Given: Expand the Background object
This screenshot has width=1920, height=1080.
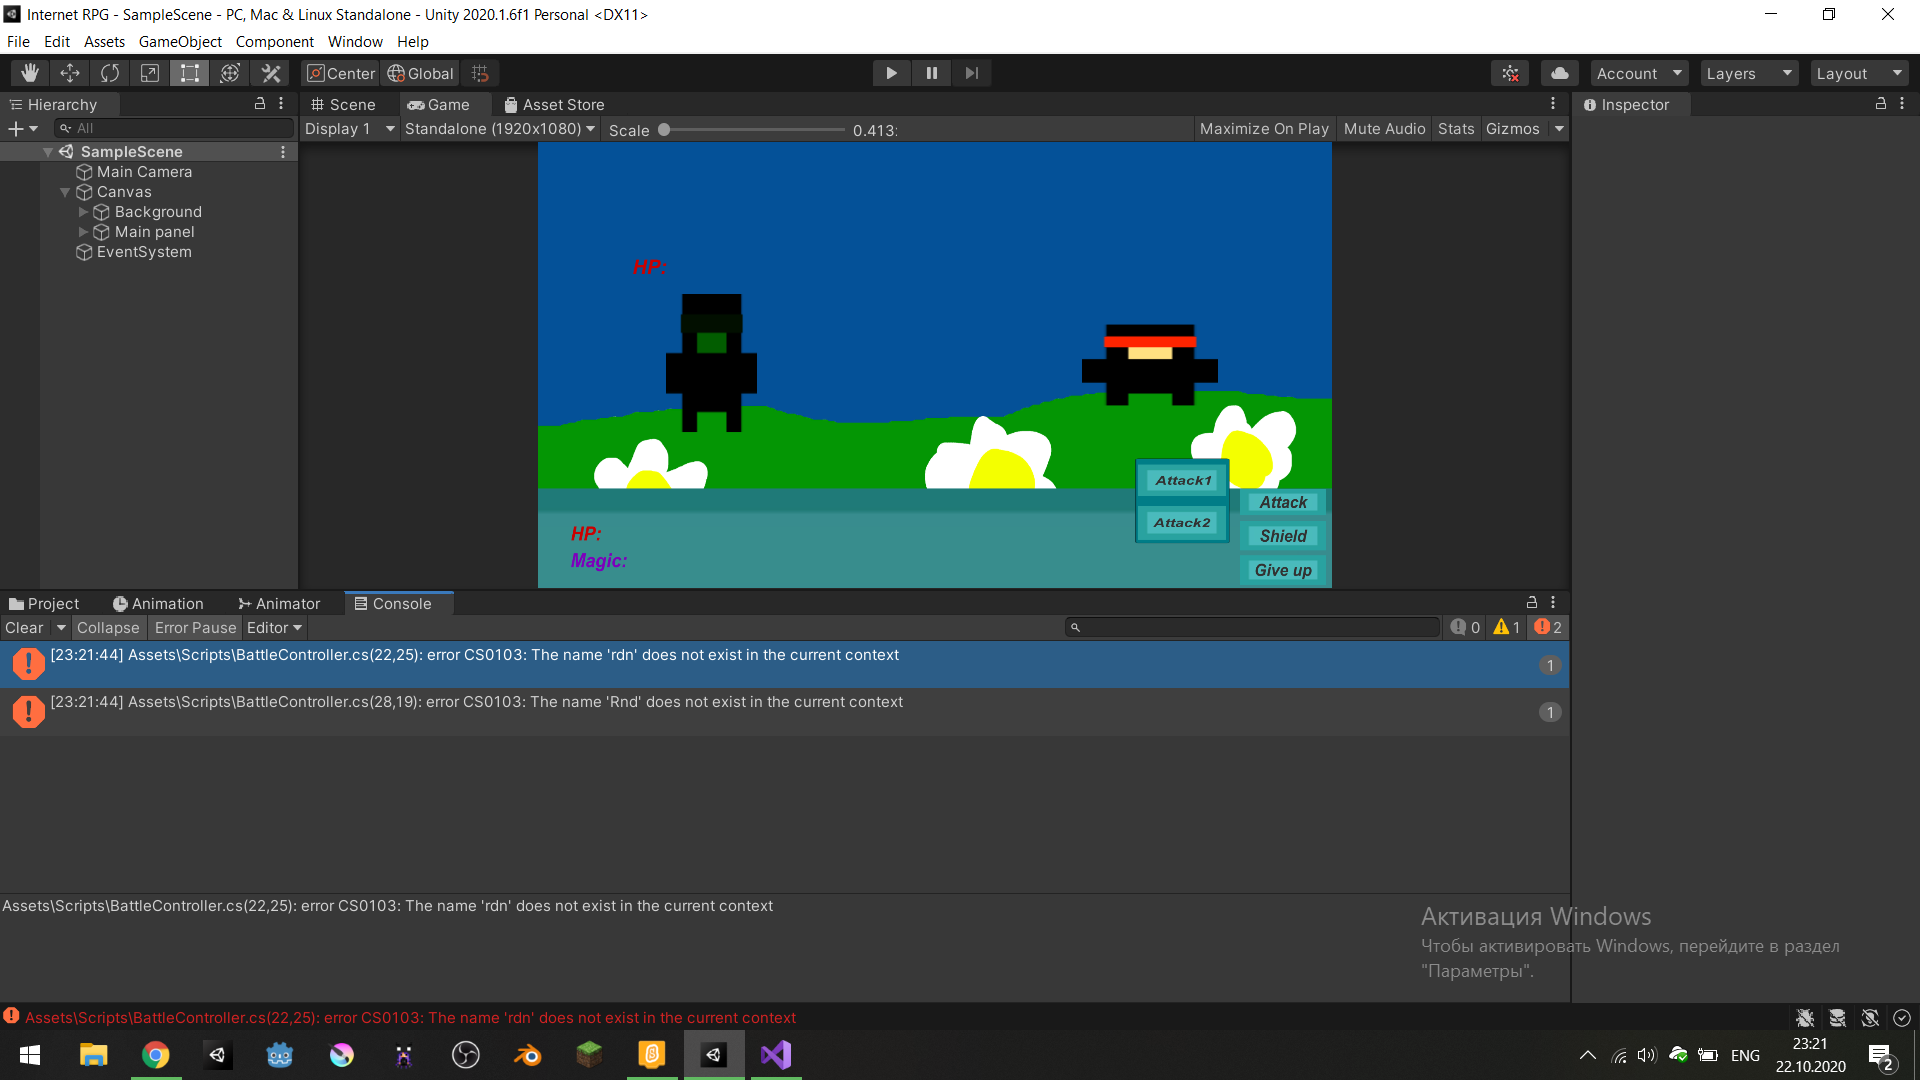Looking at the screenshot, I should click(x=83, y=212).
